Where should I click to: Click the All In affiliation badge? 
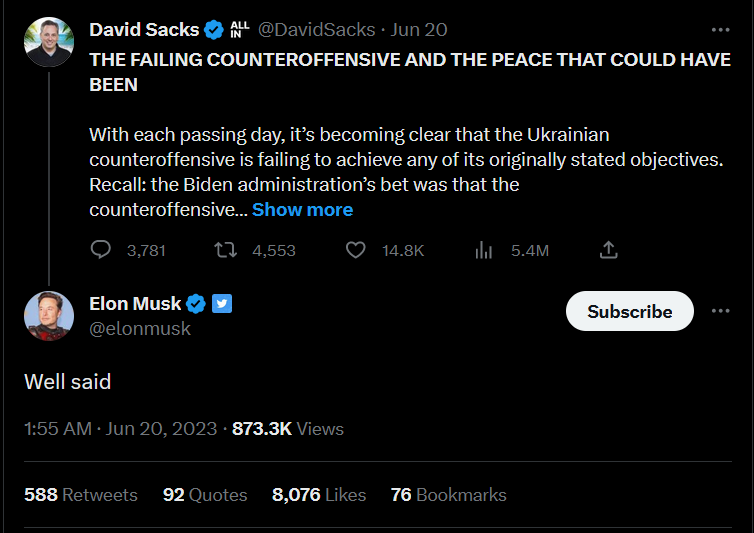pos(240,30)
